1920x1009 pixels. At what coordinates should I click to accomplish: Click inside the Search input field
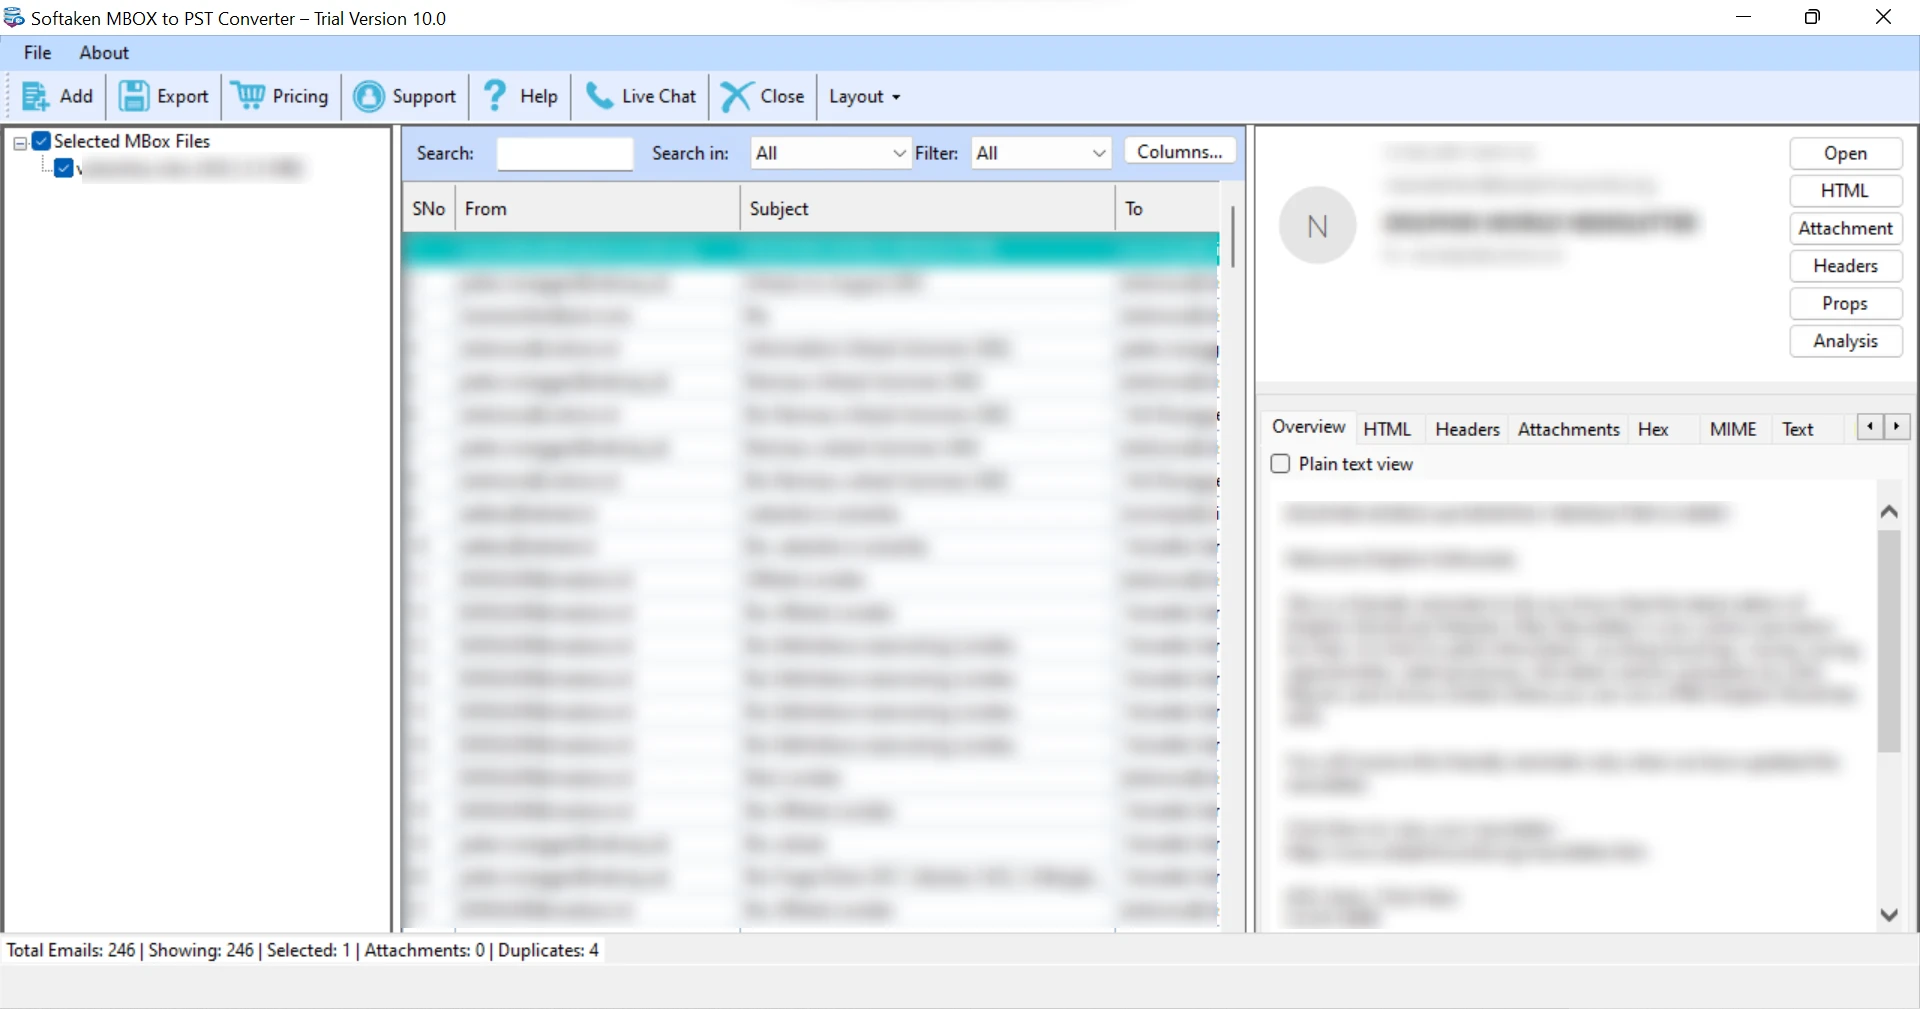tap(565, 154)
